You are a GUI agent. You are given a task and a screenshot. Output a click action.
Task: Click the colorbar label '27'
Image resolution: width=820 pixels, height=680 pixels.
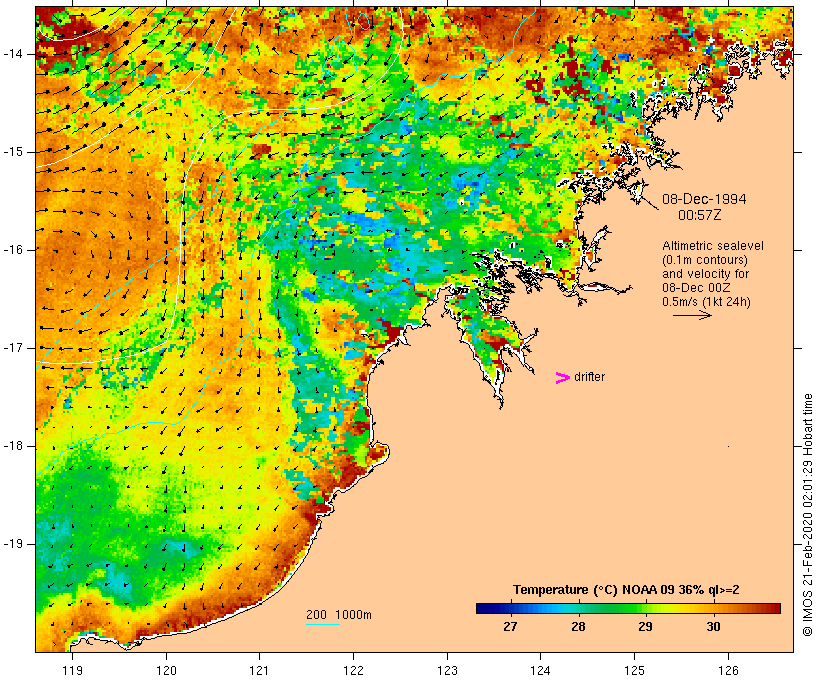click(510, 627)
